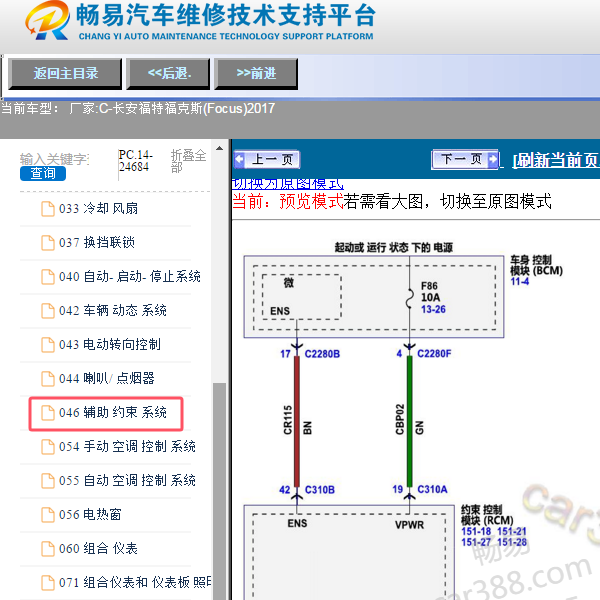Click the document icon beside 040 自动-启动-停止系统

48,277
